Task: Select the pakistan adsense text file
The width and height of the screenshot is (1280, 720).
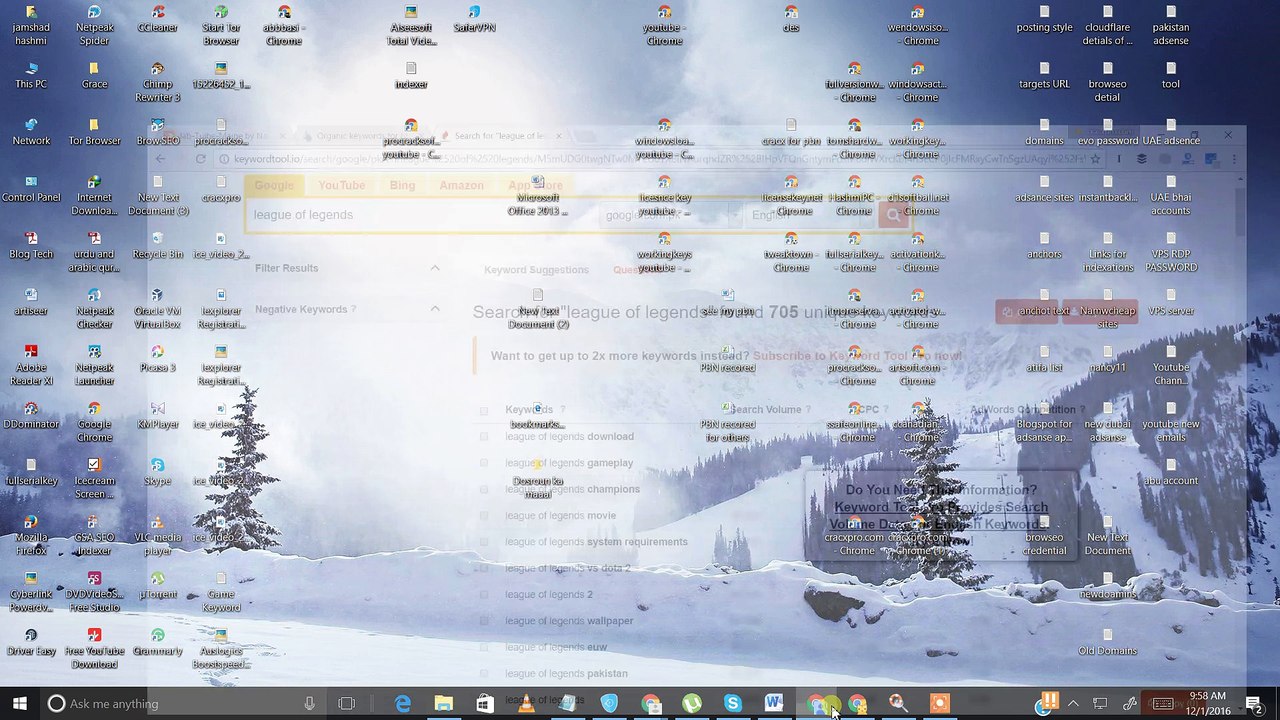Action: point(1171,26)
